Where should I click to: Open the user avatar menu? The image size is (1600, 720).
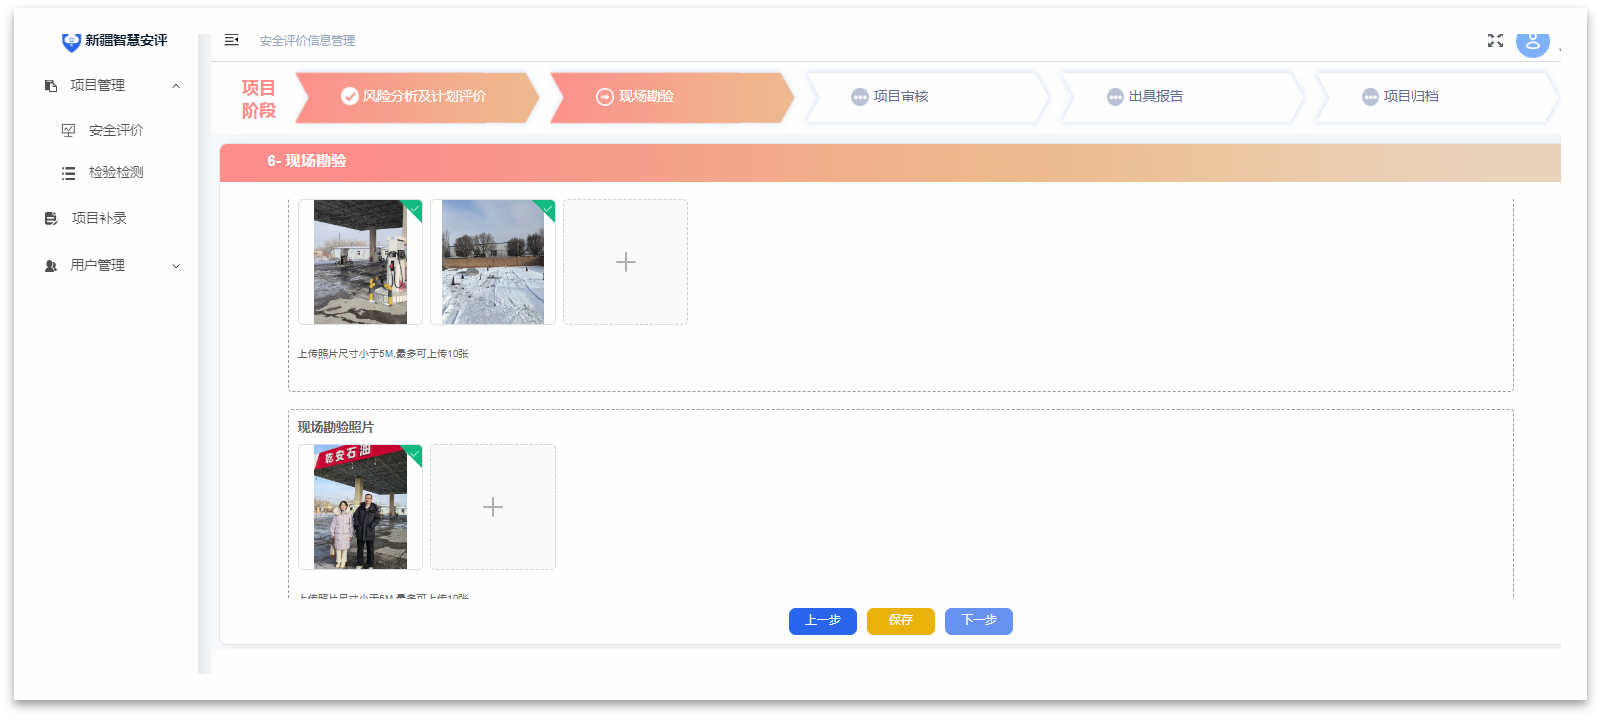pyautogui.click(x=1532, y=43)
